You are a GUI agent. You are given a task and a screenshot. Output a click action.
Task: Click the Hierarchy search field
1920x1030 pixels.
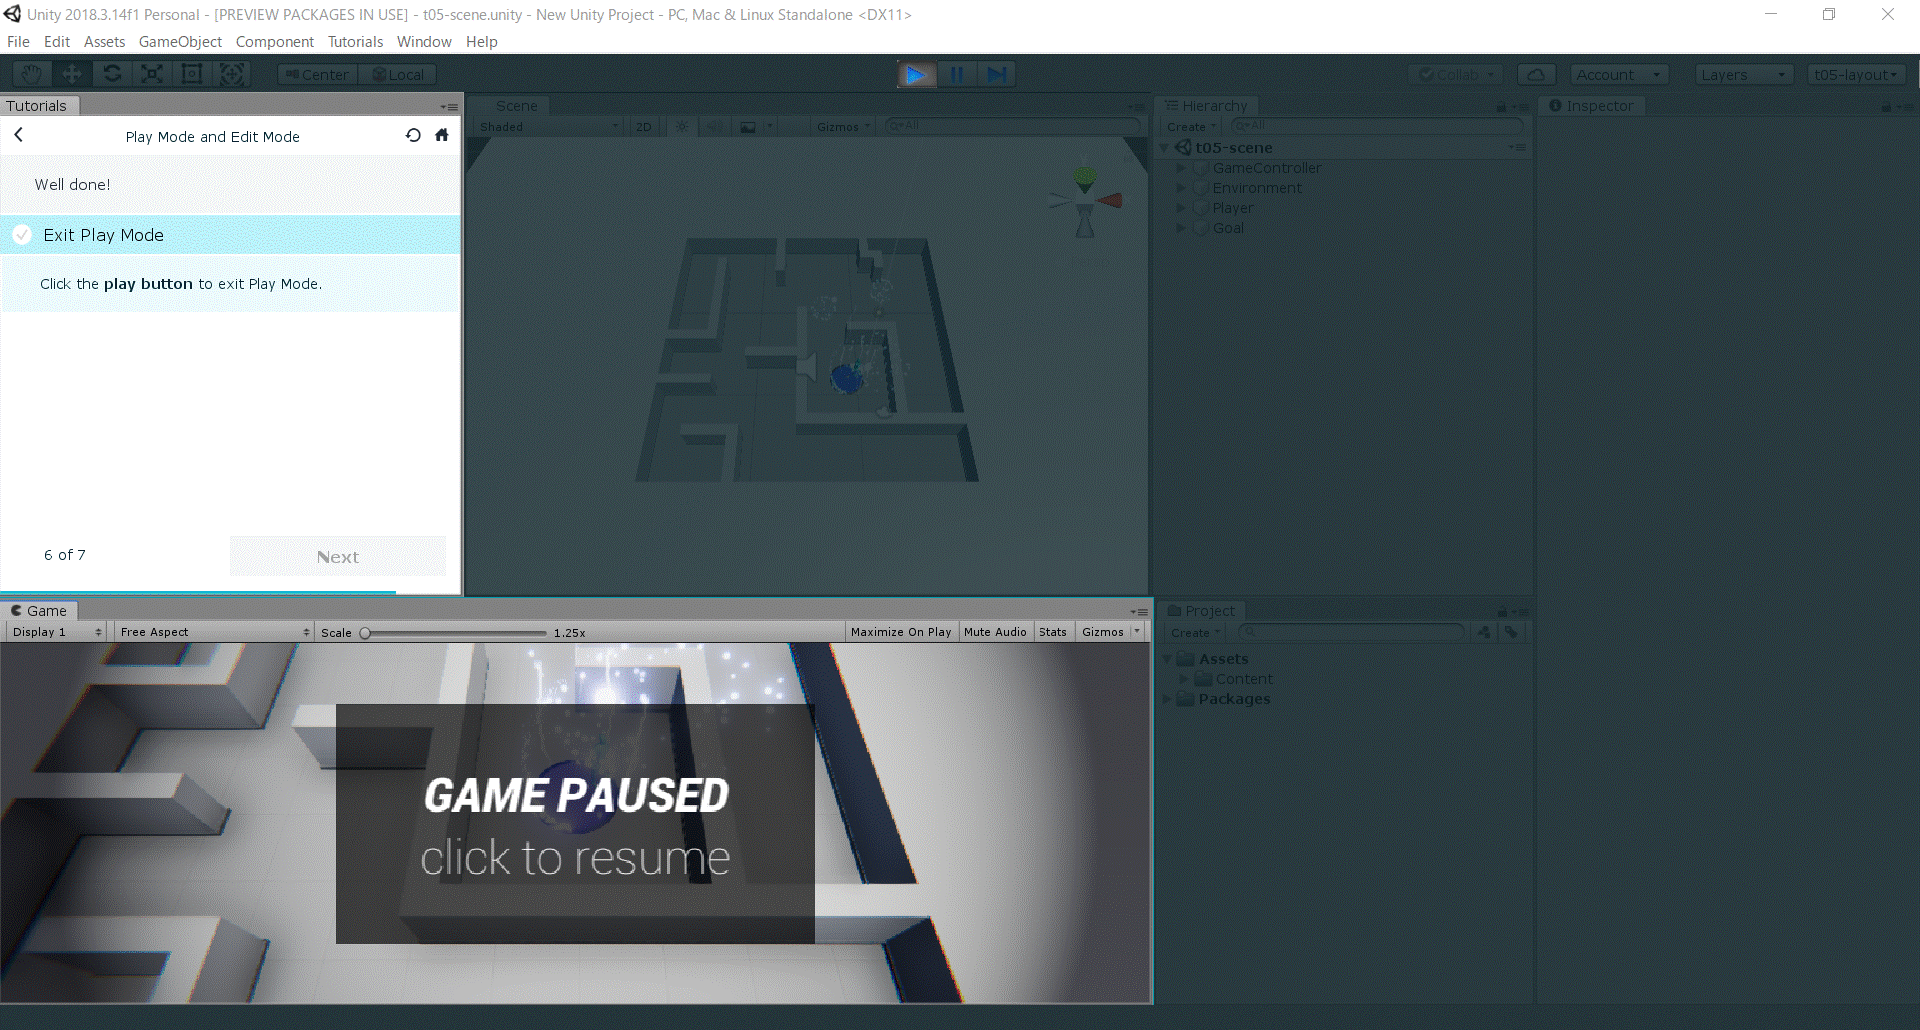(x=1377, y=126)
